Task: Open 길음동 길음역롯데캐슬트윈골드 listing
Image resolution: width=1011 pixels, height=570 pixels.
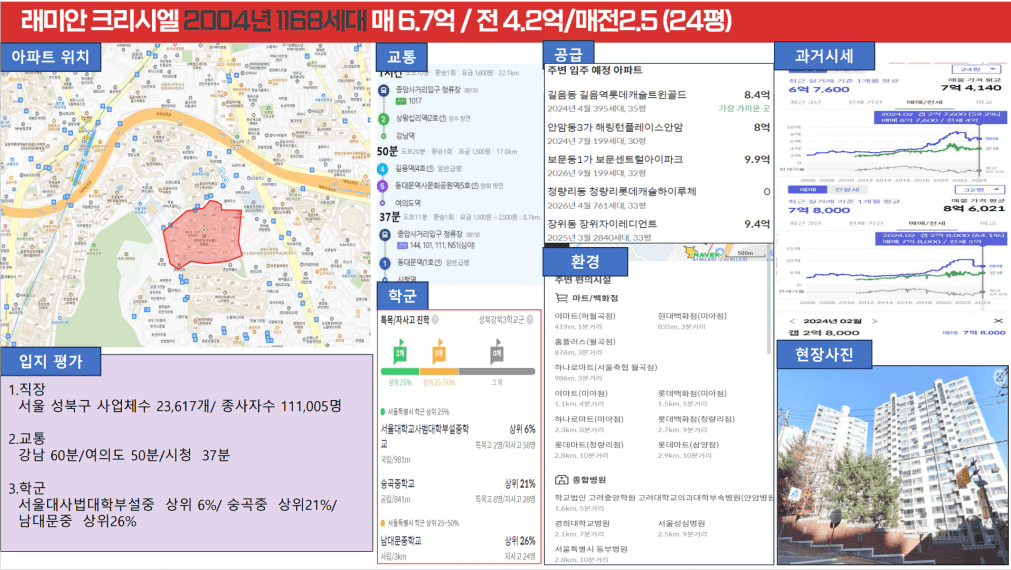Action: pos(658,101)
